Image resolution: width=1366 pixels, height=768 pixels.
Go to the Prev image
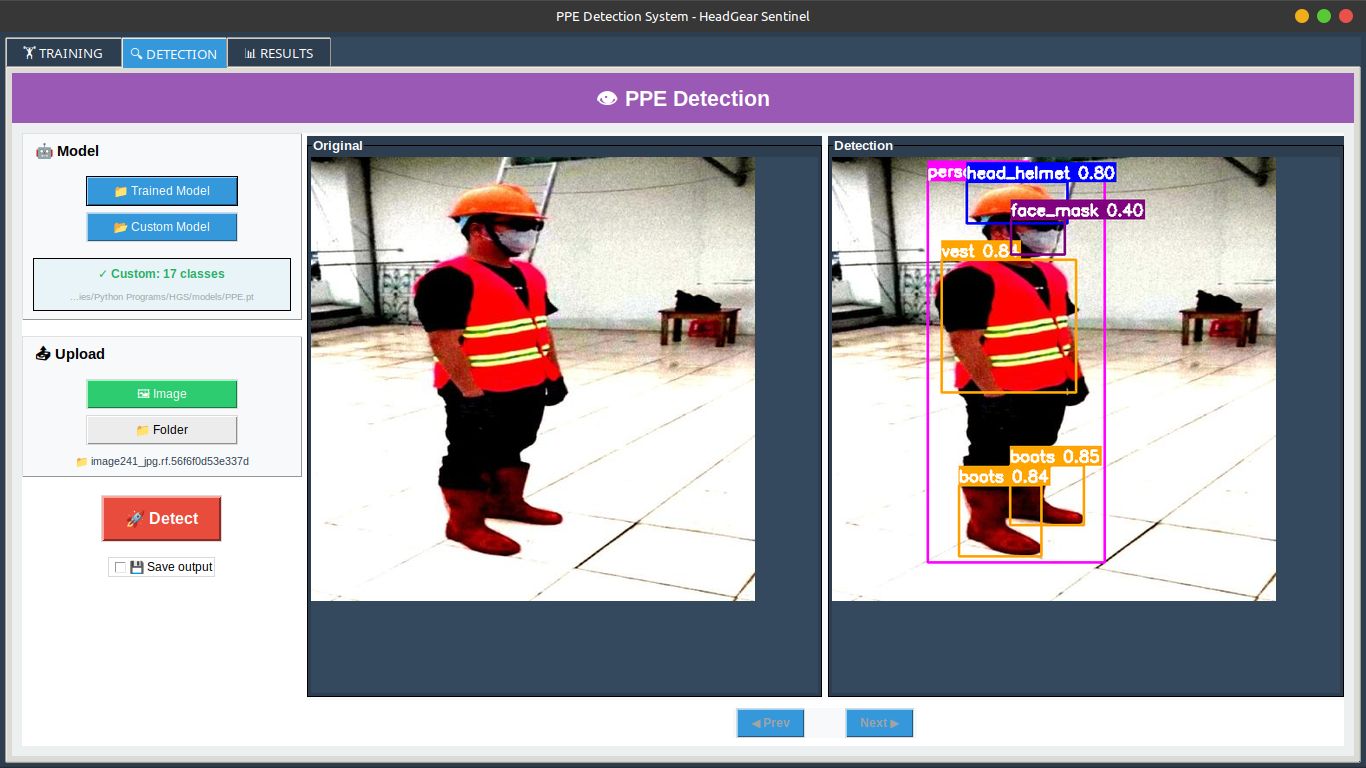tap(770, 723)
